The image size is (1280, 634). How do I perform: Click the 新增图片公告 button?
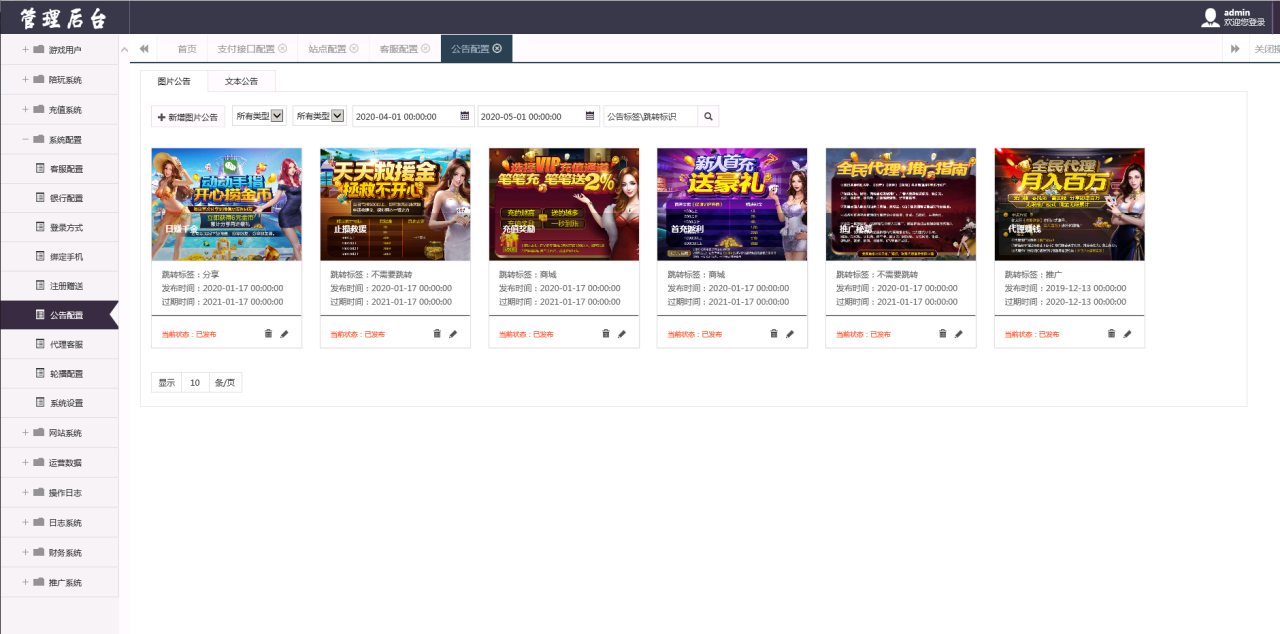tap(188, 117)
